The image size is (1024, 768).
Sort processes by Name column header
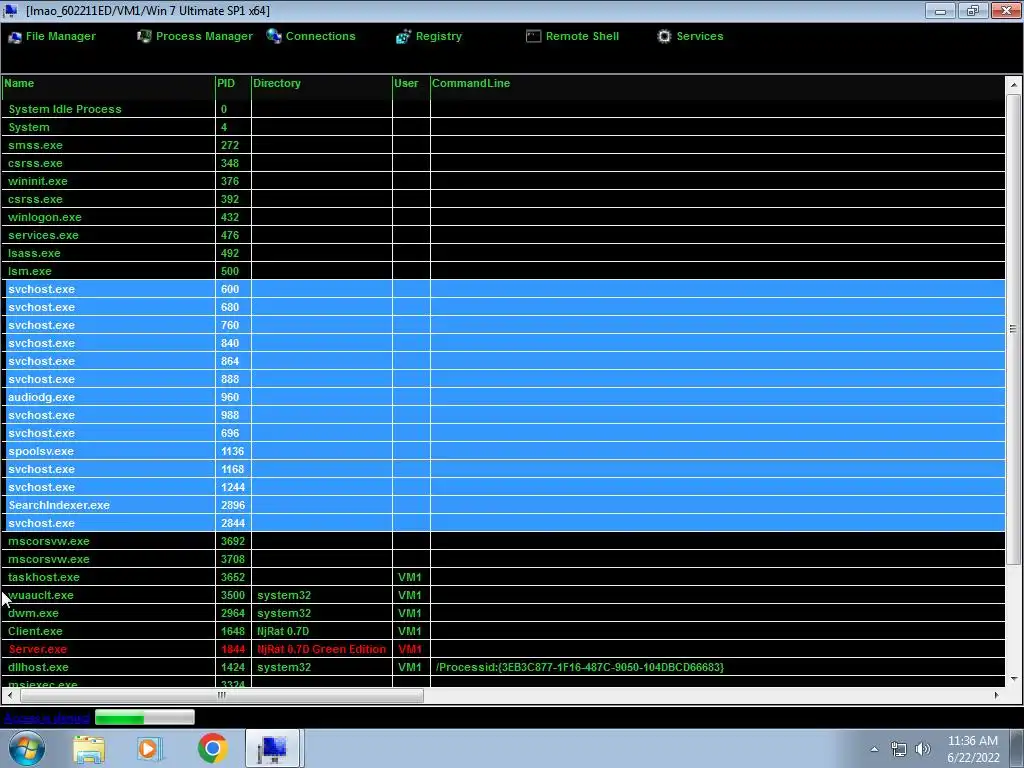click(x=108, y=84)
